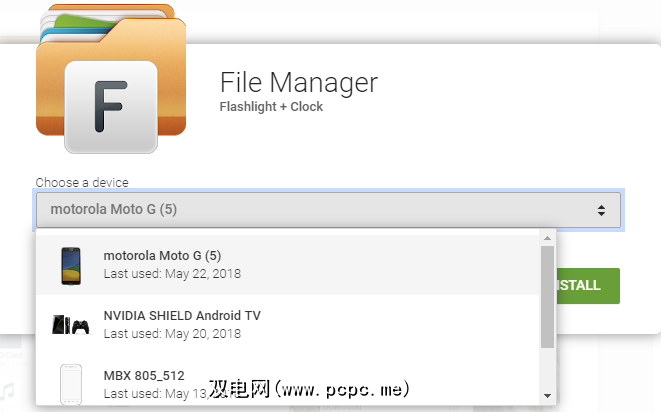
Task: Click the motorola phone thumbnail icon
Action: (69, 264)
